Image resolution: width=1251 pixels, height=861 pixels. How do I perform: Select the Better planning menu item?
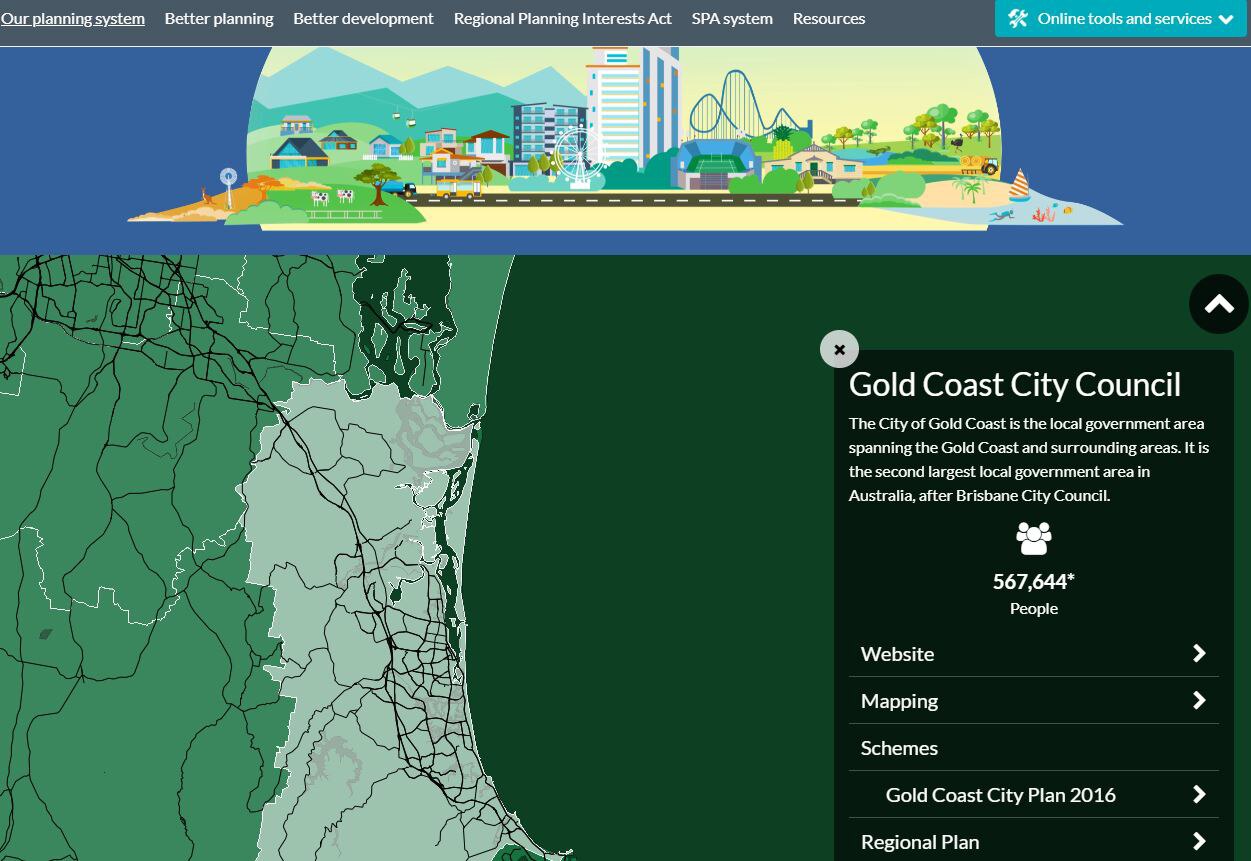click(x=219, y=18)
